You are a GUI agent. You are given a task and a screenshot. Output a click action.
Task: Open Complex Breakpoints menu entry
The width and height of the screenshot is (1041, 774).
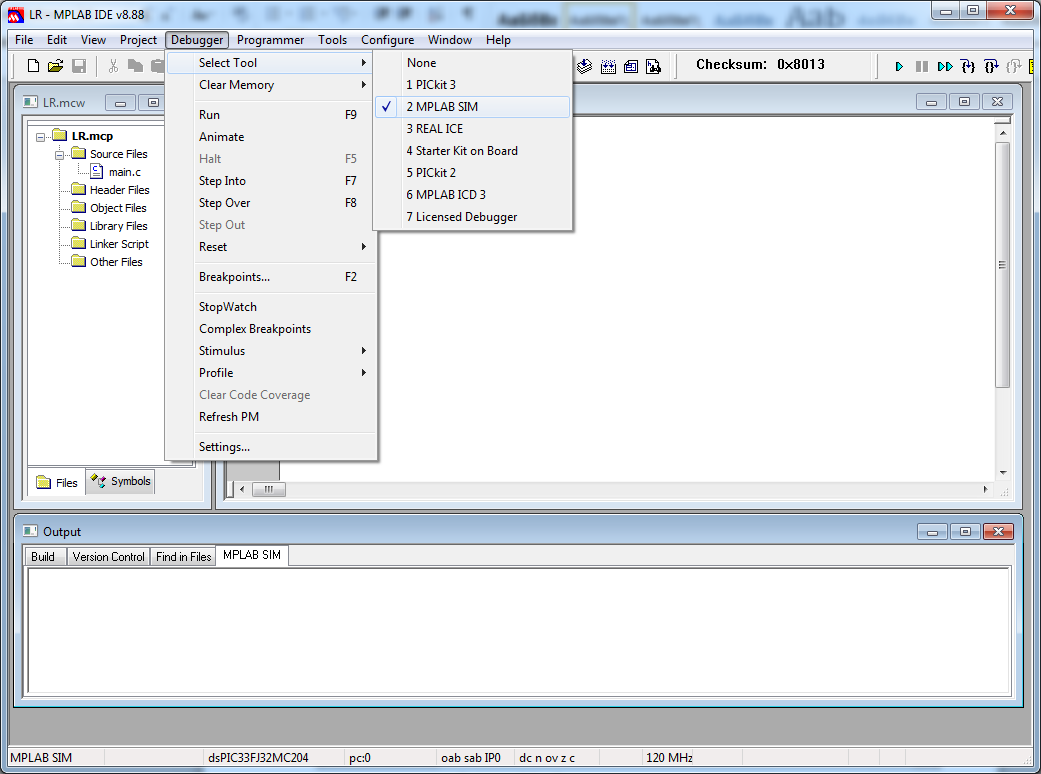pyautogui.click(x=271, y=329)
